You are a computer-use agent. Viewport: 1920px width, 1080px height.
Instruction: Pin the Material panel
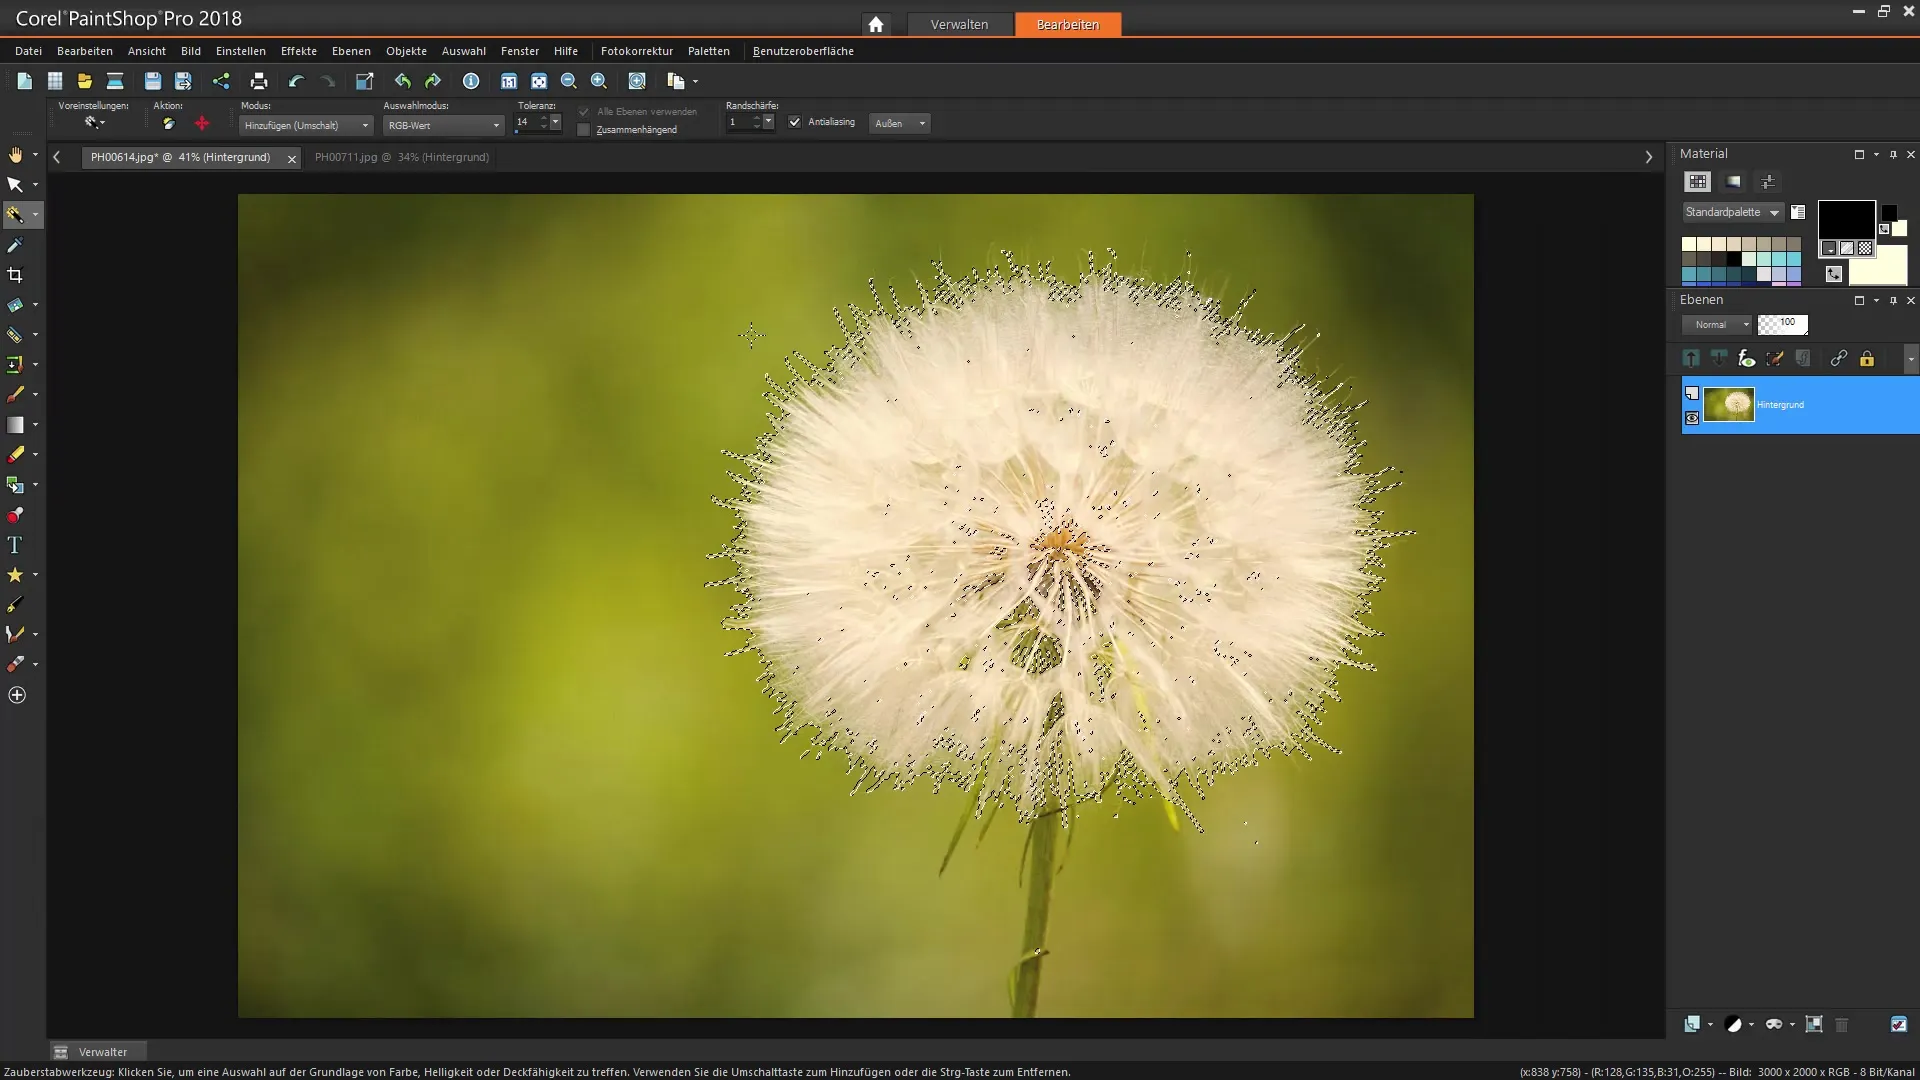pyautogui.click(x=1893, y=154)
